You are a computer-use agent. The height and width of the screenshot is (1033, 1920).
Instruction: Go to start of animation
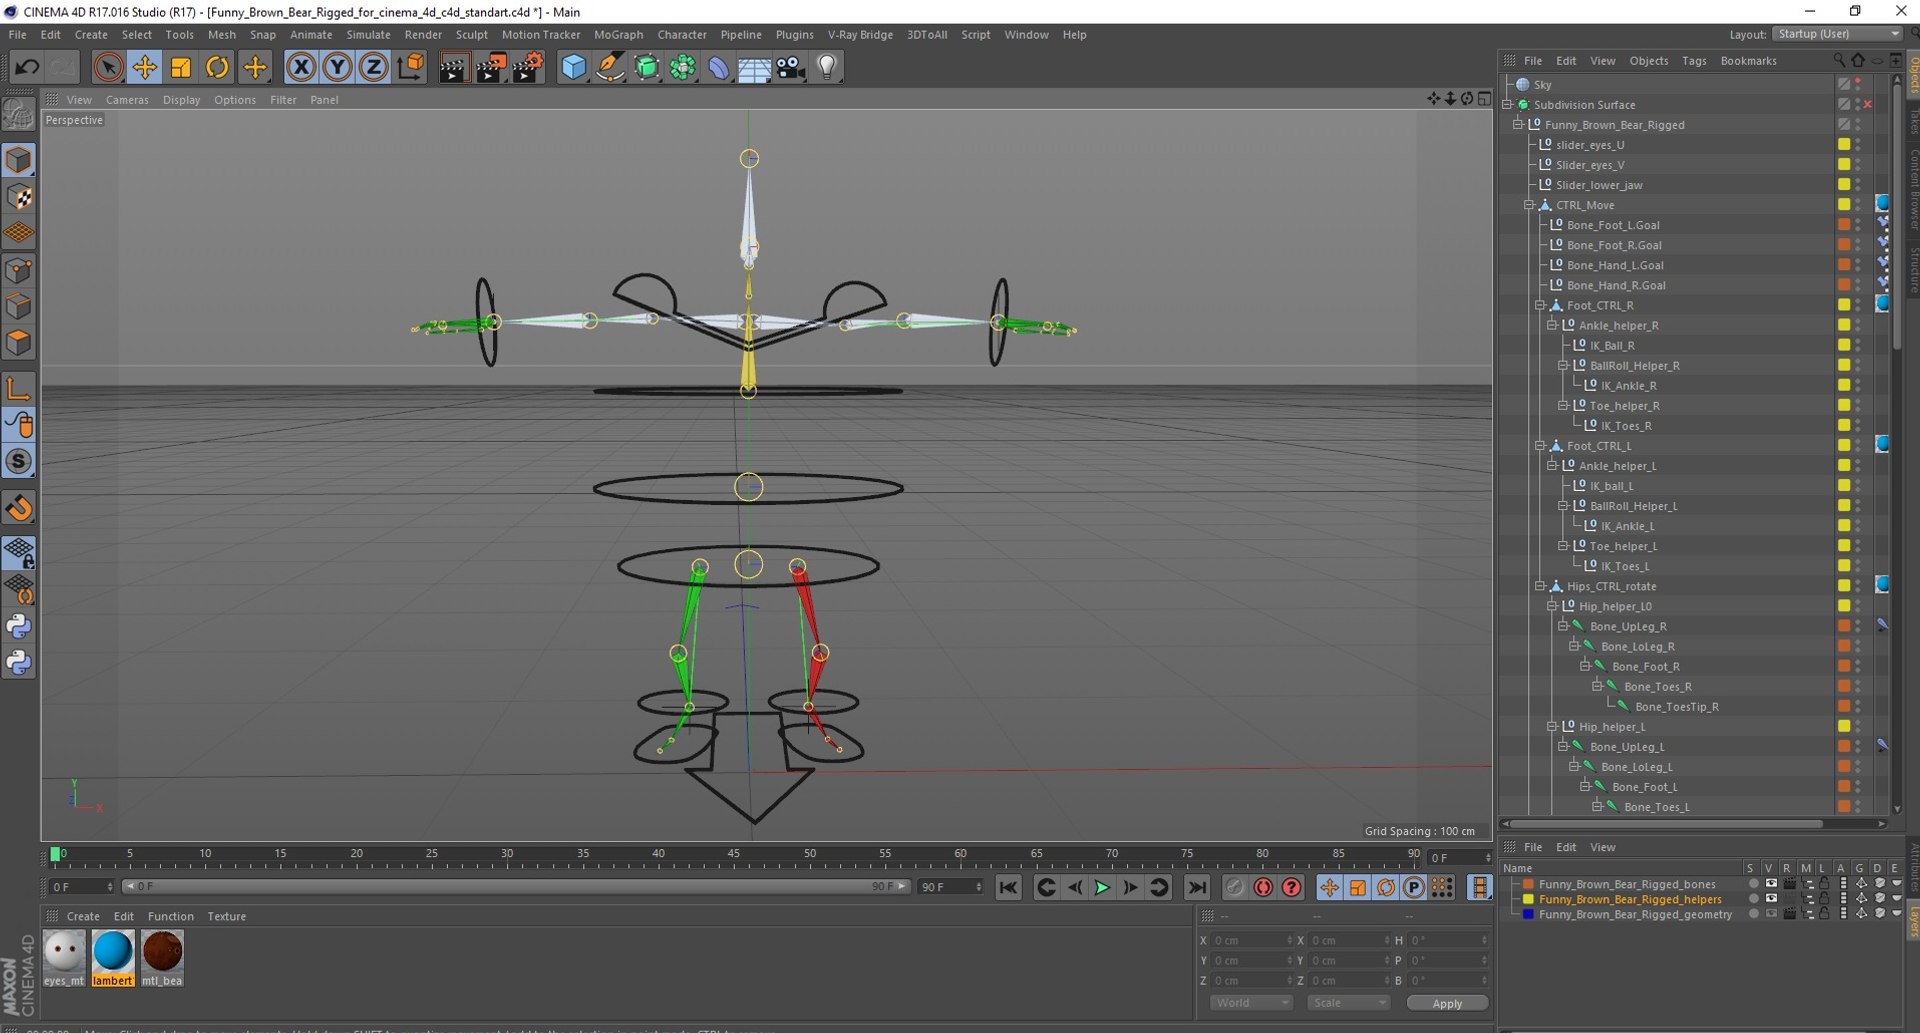click(x=1009, y=887)
